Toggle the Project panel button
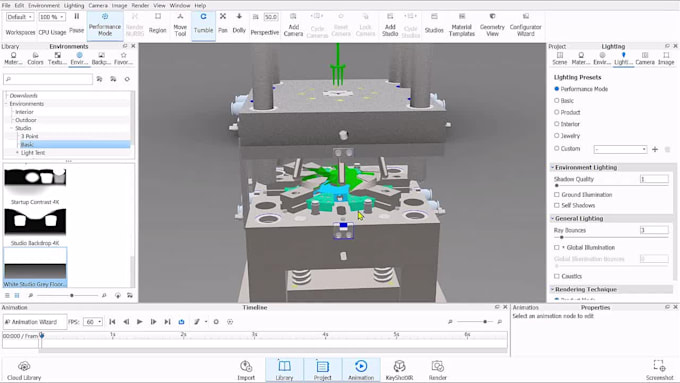This screenshot has width=680, height=383. pyautogui.click(x=323, y=370)
